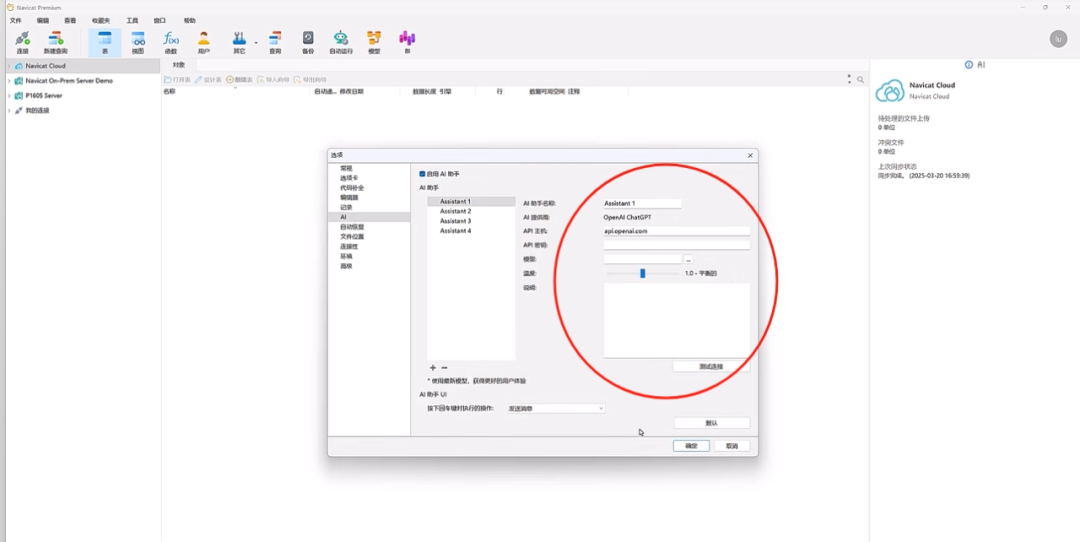Expand the P1605 Server tree node
The height and width of the screenshot is (542, 1080).
click(8, 96)
